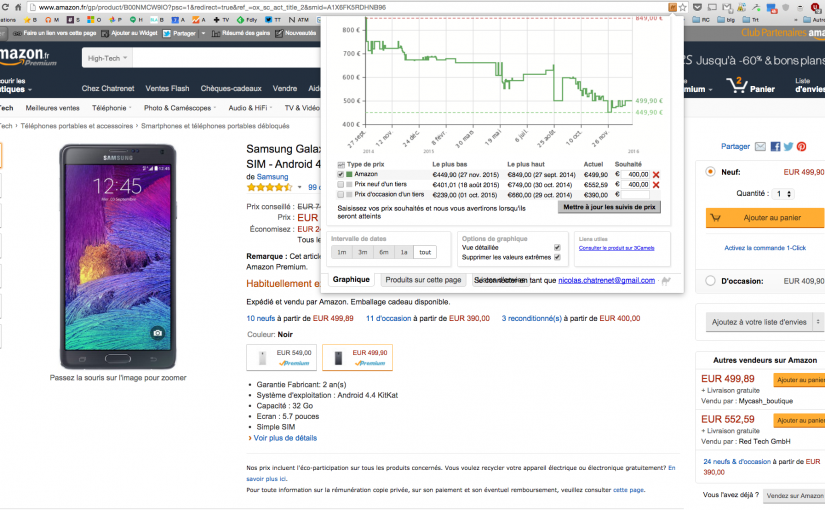Screen dimensions: 825x510
Task: Click the TV bookmark in the bookmarks bar
Action: 221,20
